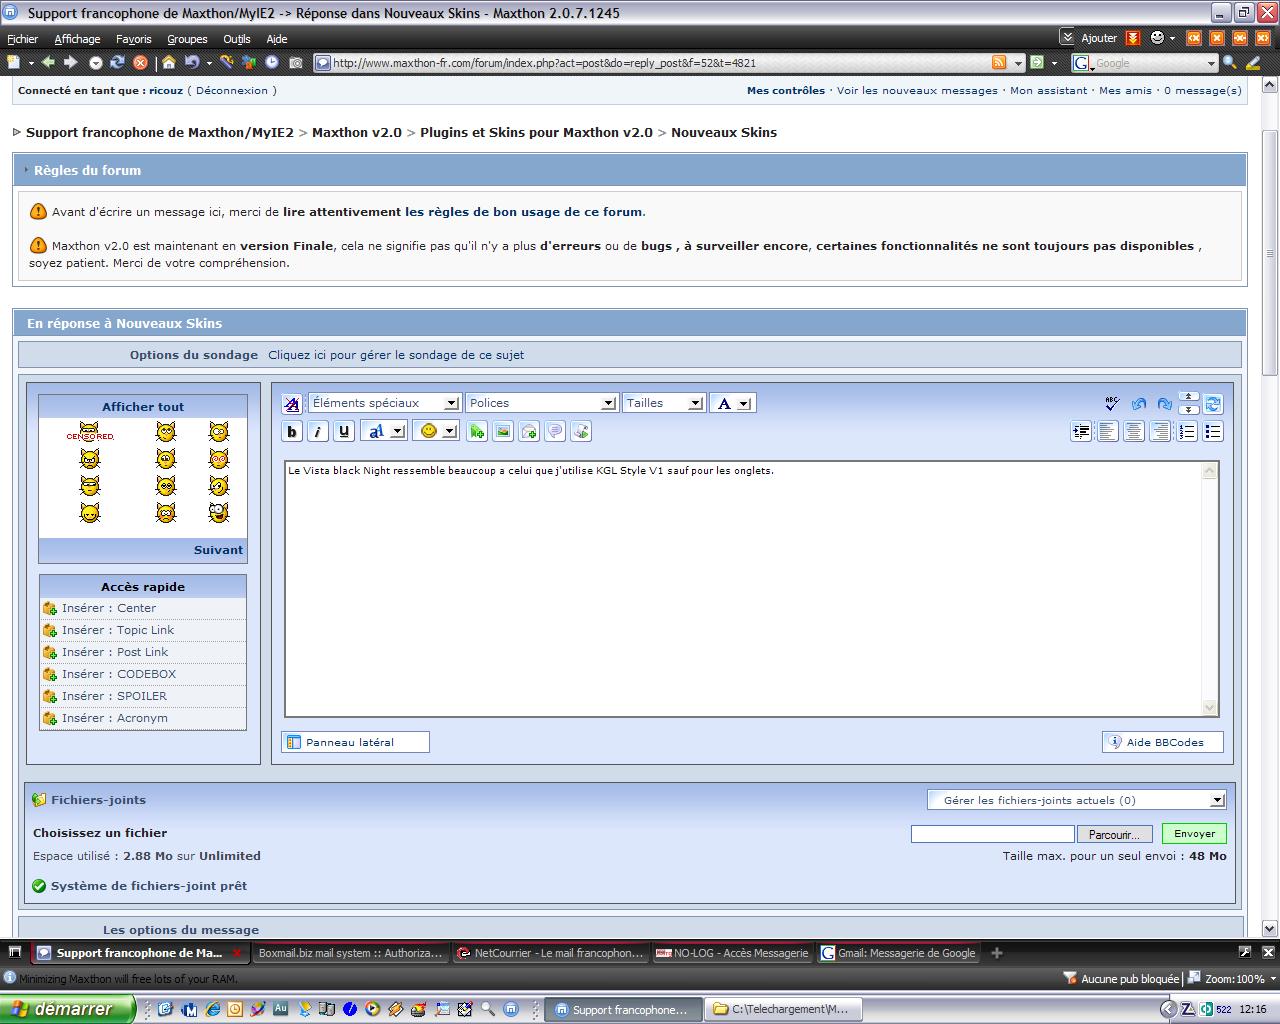
Task: Redo the last editor action
Action: tap(1165, 403)
